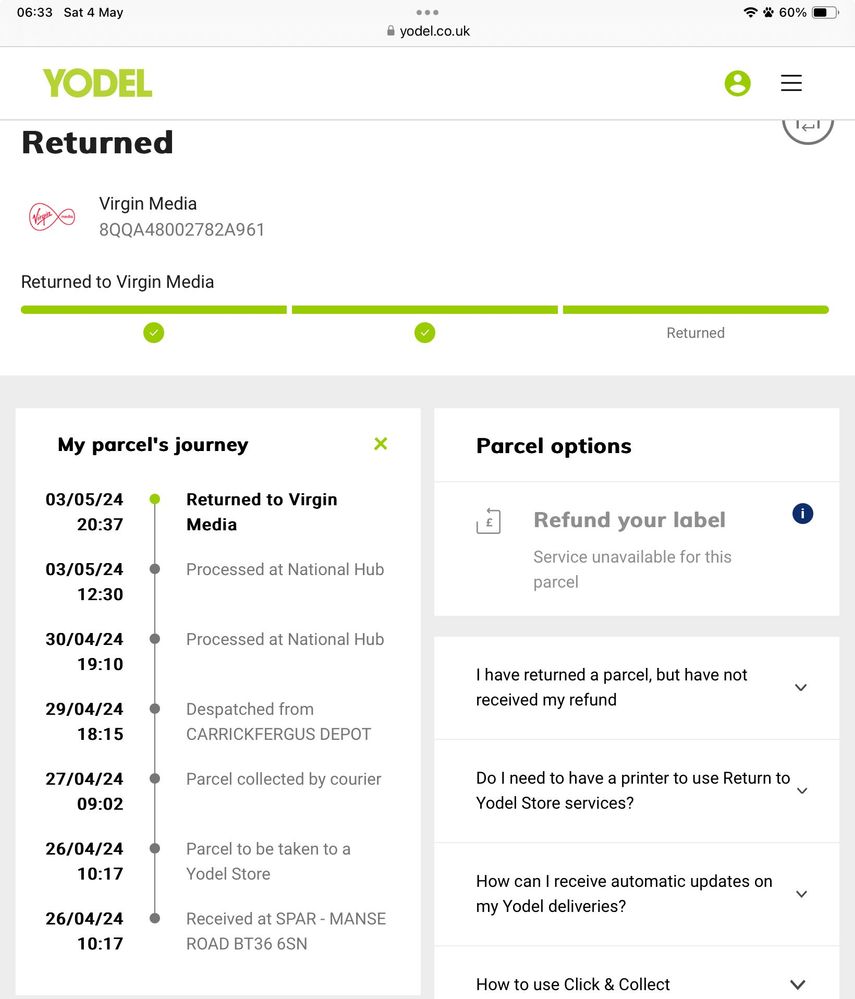Expand 'I have returned a parcel' question

[636, 687]
